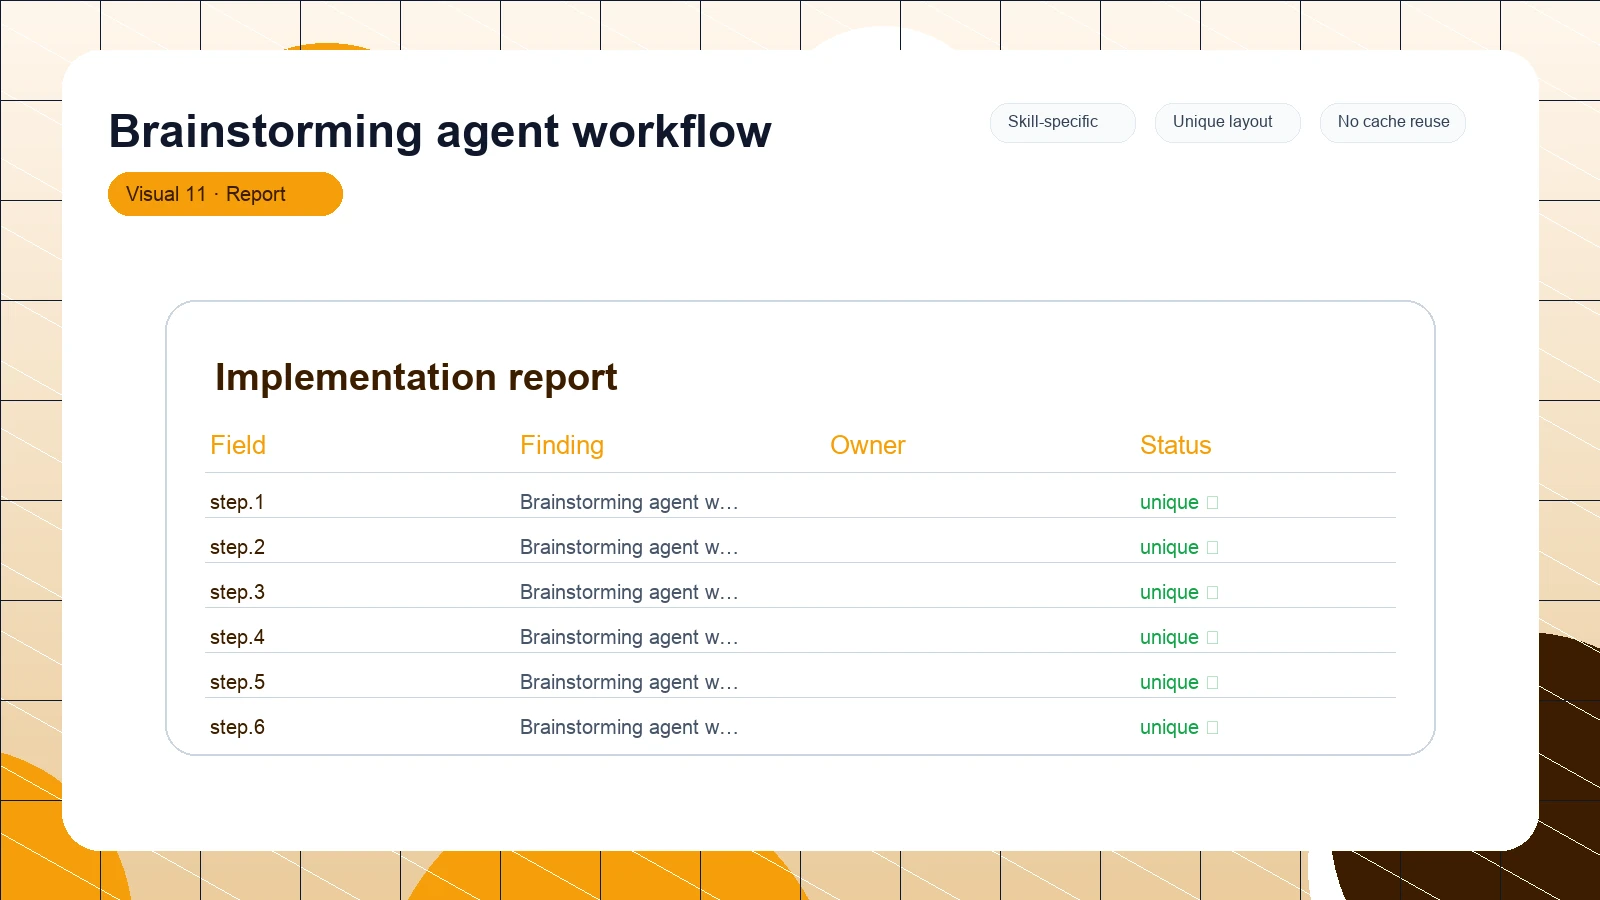This screenshot has width=1600, height=900.
Task: Click the finding text in step.4 row
Action: pyautogui.click(x=629, y=637)
